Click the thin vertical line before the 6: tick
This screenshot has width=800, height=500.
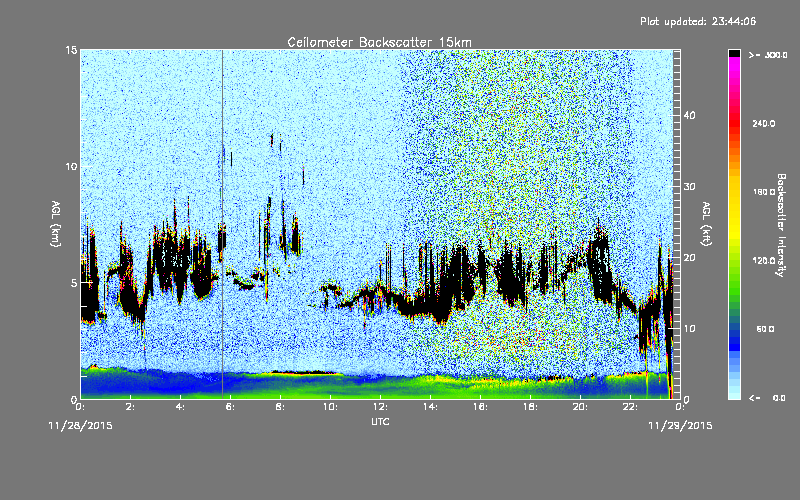click(222, 224)
